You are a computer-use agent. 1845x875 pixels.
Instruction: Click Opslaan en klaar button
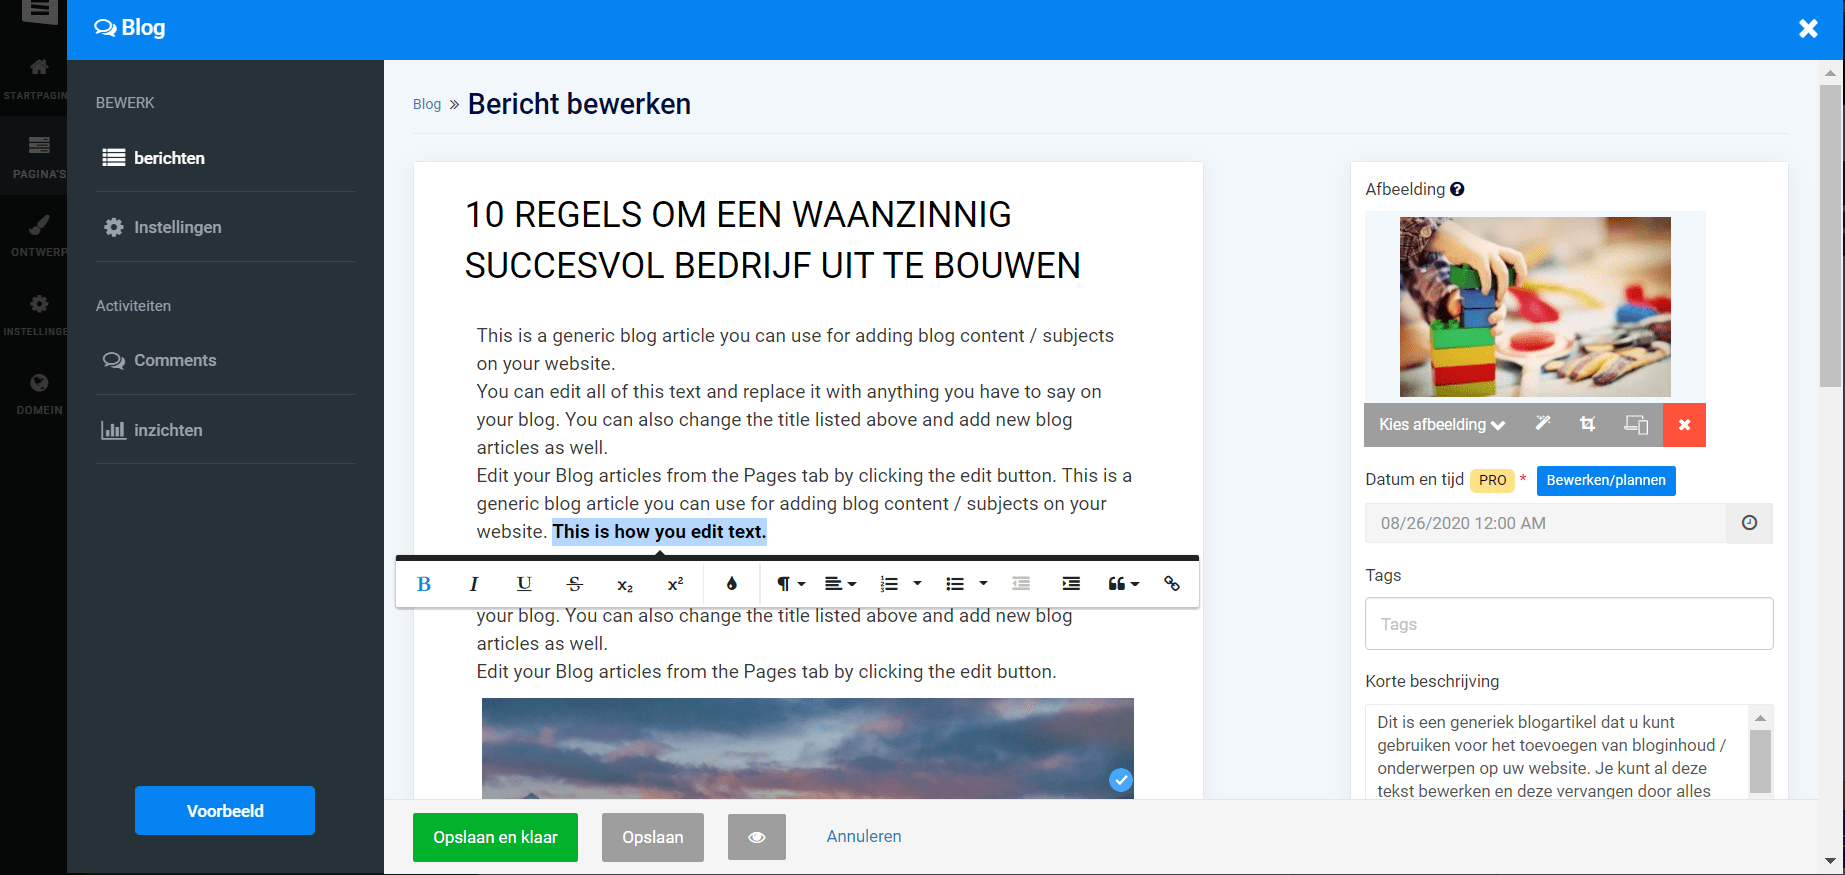(495, 837)
